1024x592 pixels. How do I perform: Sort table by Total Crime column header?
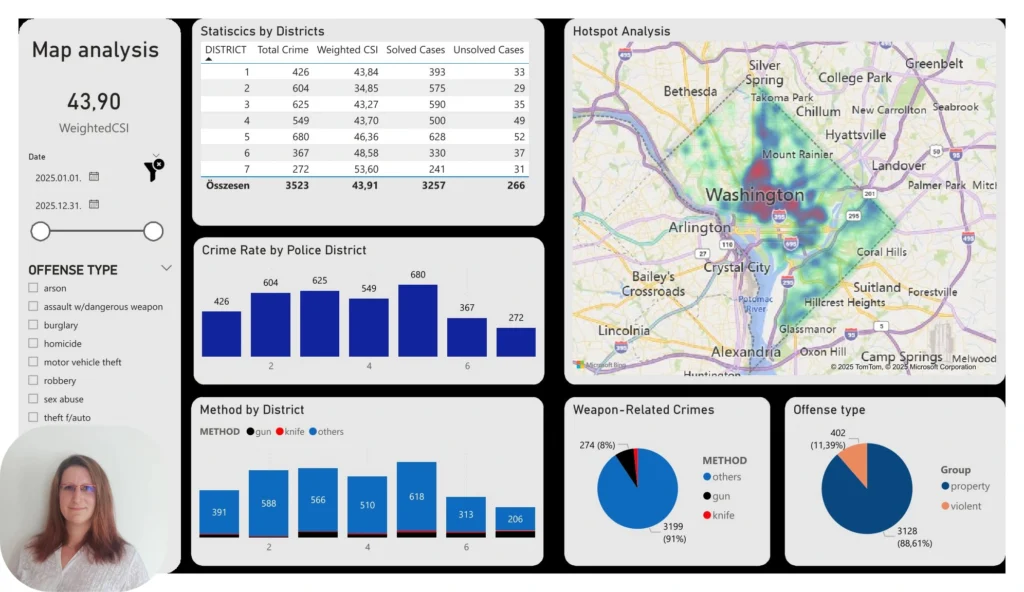[282, 49]
